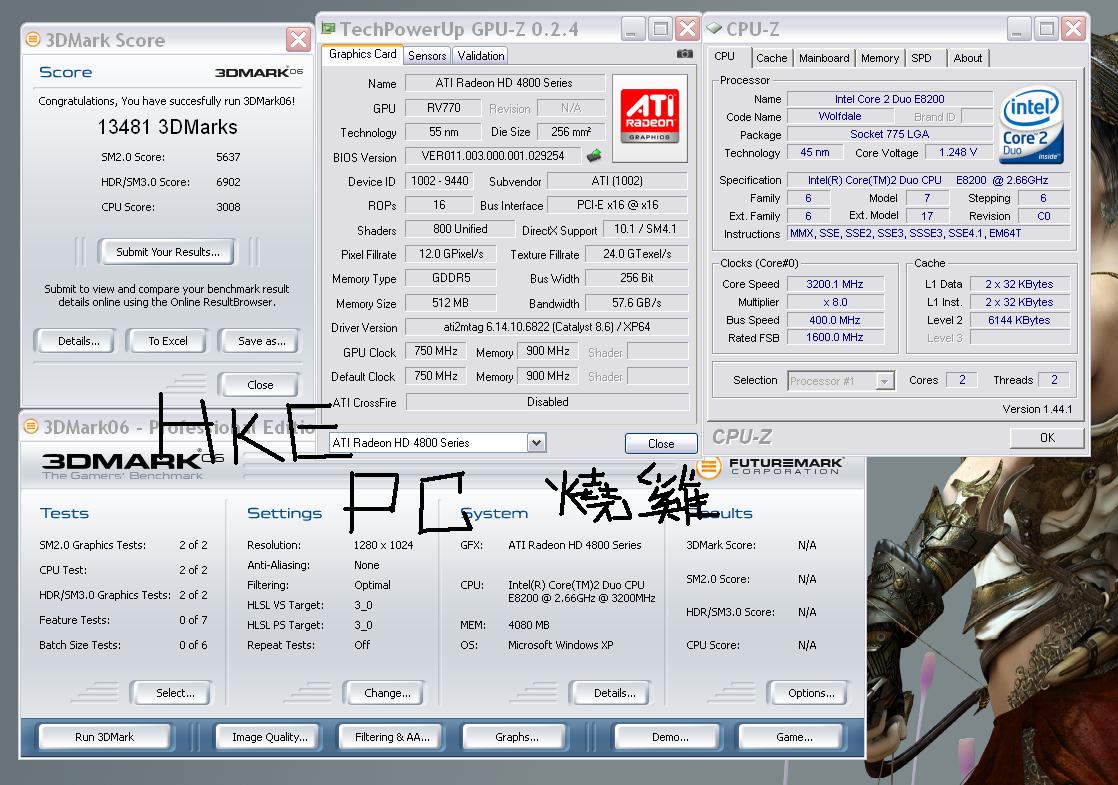Switch to the Validation tab in GPU-Z

point(481,56)
